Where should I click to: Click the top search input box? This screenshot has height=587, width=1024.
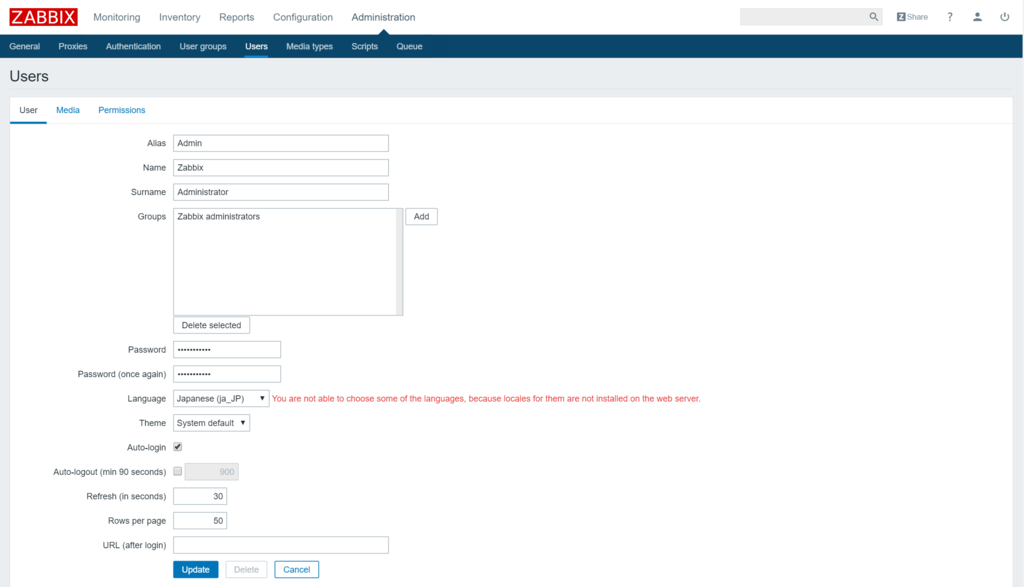(804, 17)
